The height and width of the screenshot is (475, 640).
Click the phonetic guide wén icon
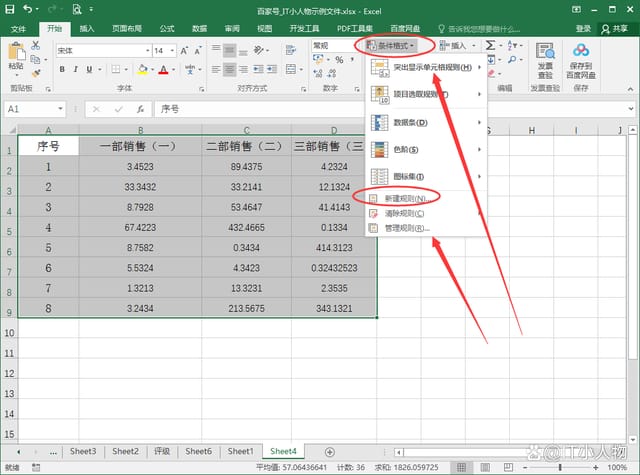190,69
